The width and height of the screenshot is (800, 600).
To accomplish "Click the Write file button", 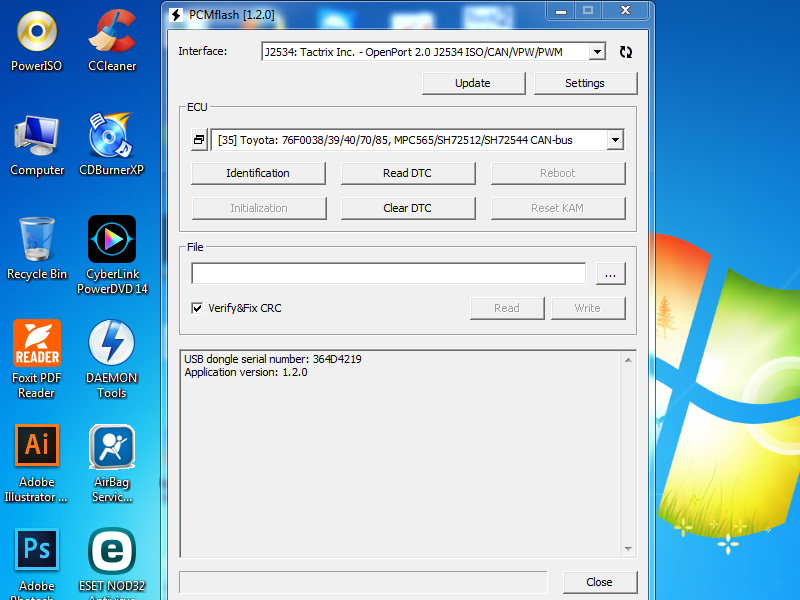I will 588,308.
